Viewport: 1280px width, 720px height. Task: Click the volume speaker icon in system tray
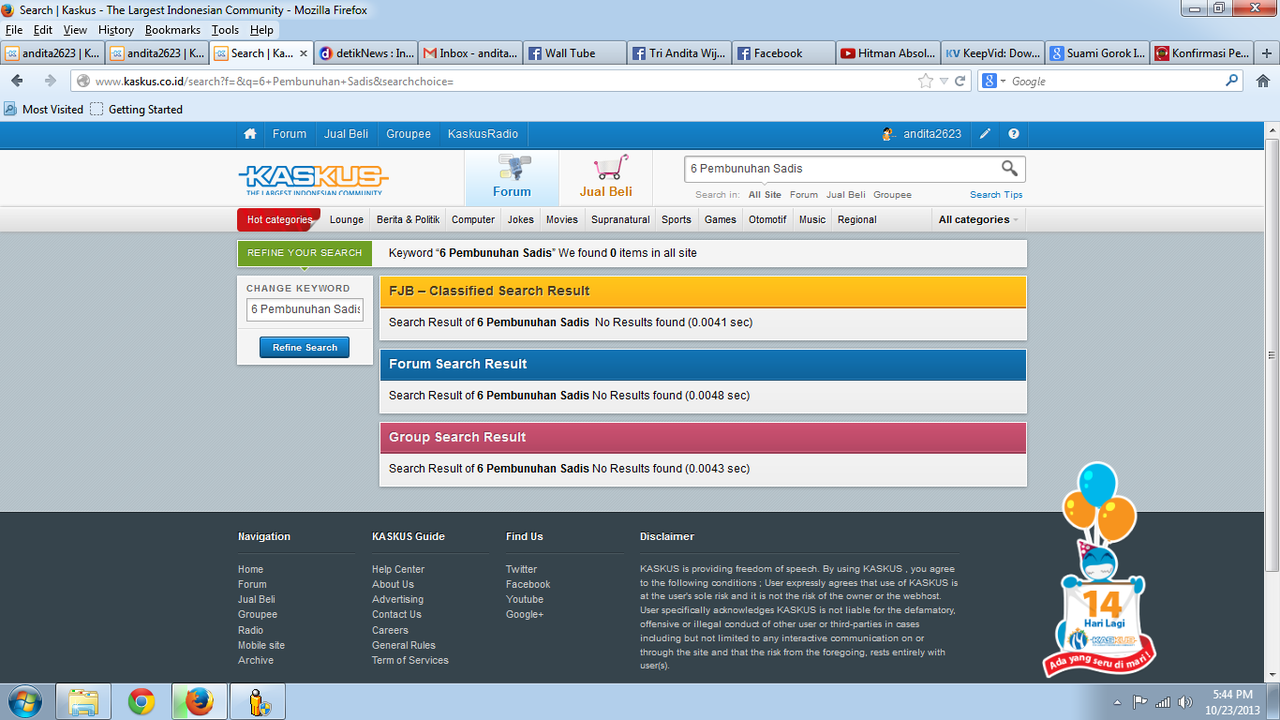tap(1186, 702)
